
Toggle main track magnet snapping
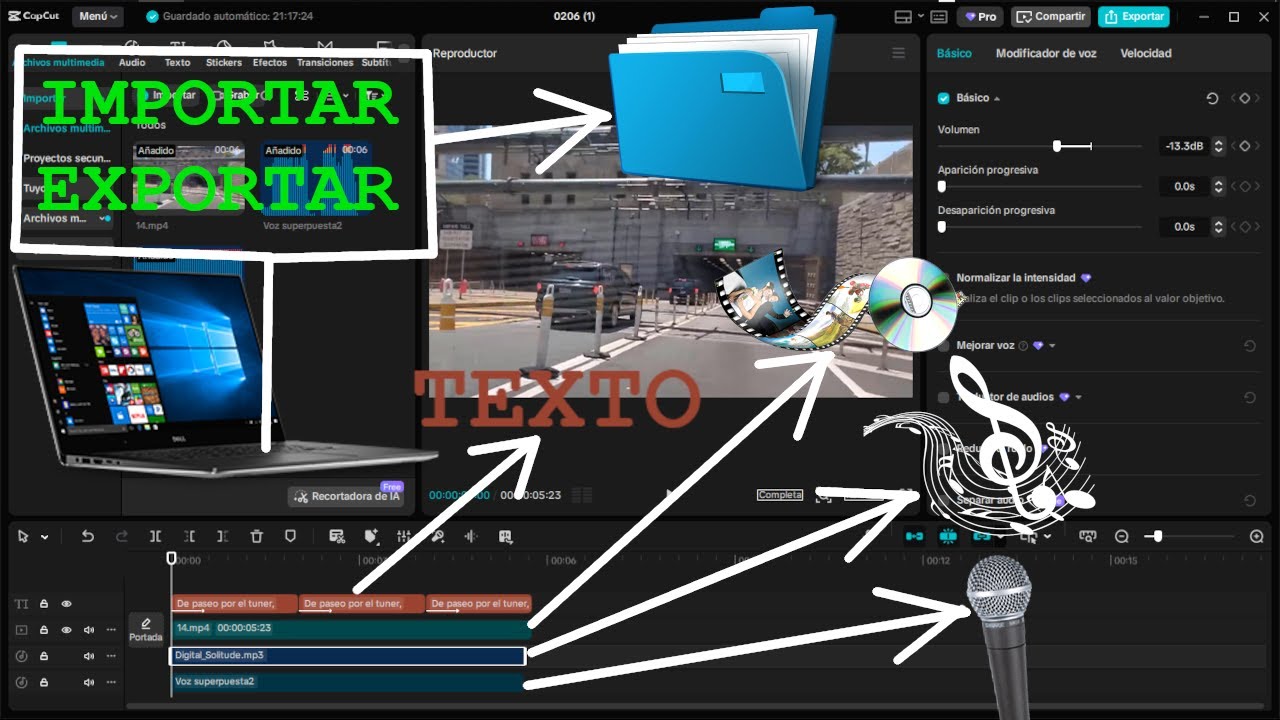click(914, 536)
